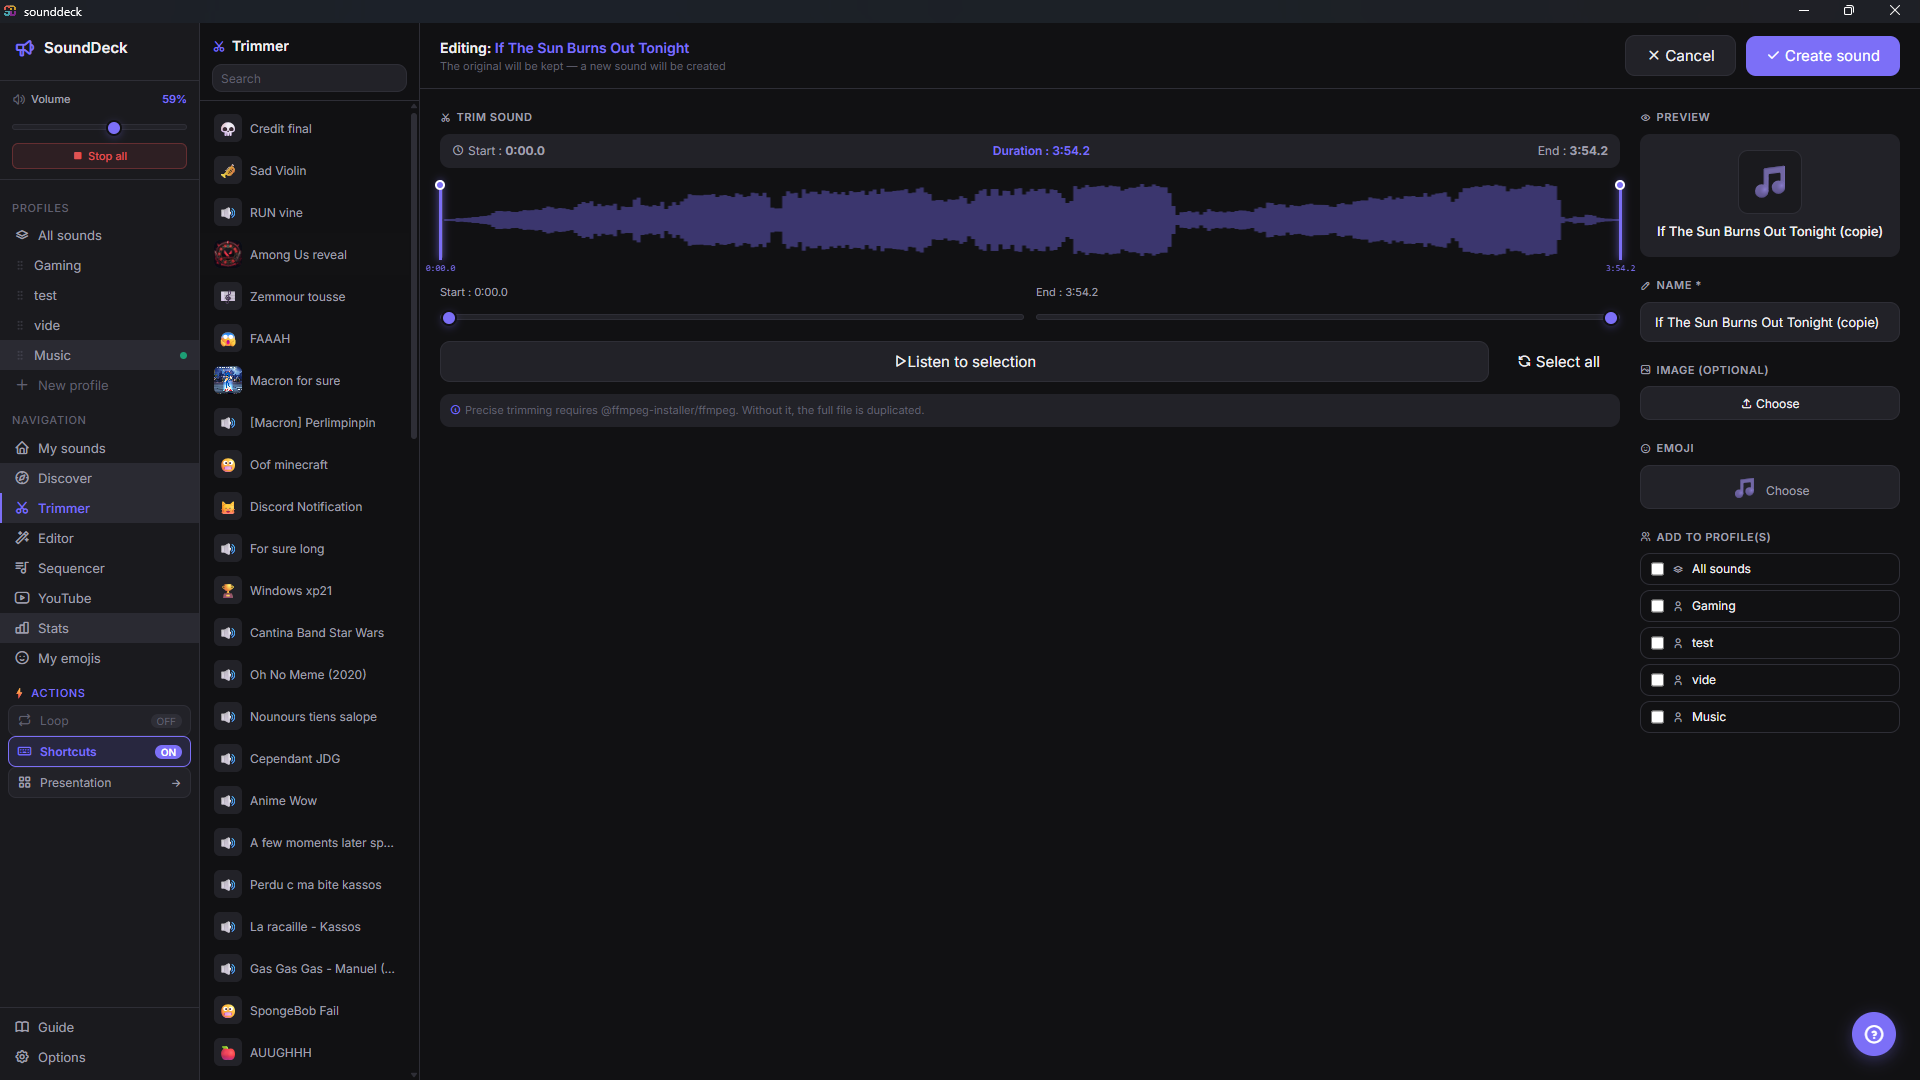Viewport: 1920px width, 1080px height.
Task: Check the Music profile checkbox
Action: coord(1657,717)
